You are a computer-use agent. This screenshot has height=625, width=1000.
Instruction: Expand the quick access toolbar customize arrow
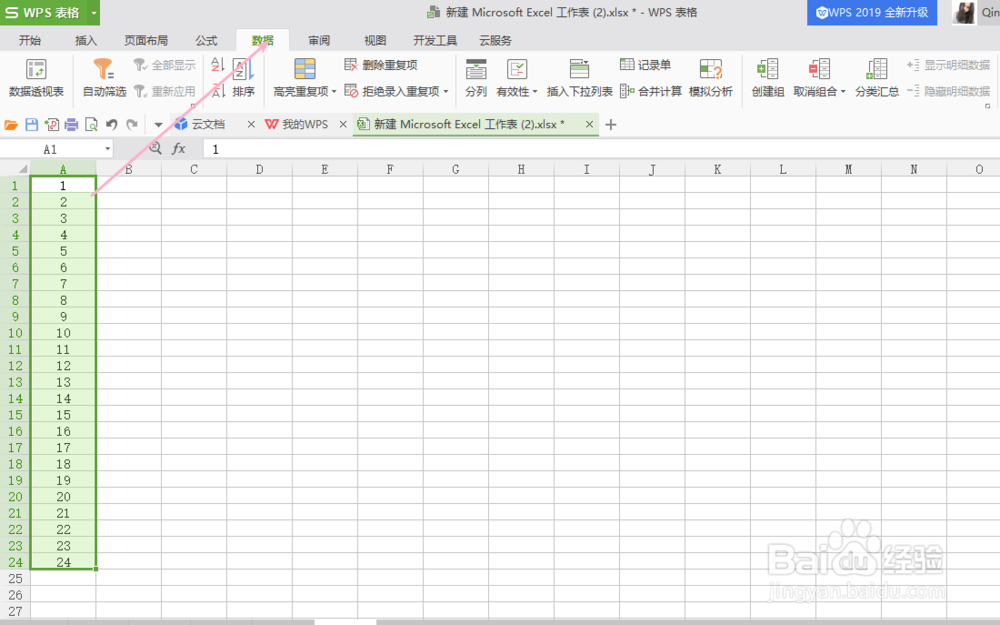click(158, 125)
